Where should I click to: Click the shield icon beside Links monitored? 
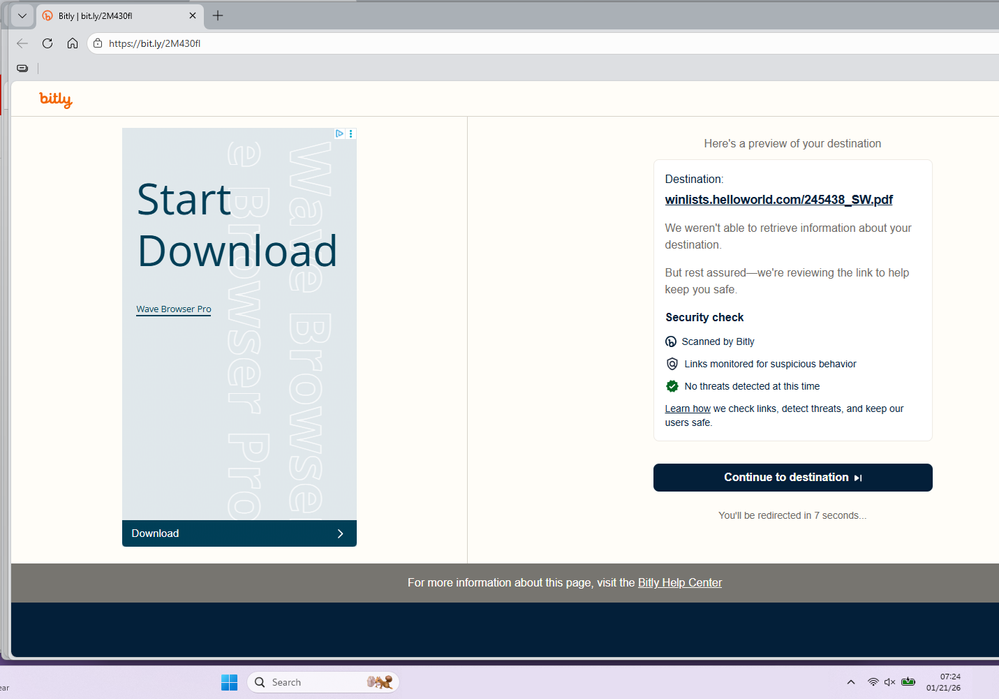point(672,364)
